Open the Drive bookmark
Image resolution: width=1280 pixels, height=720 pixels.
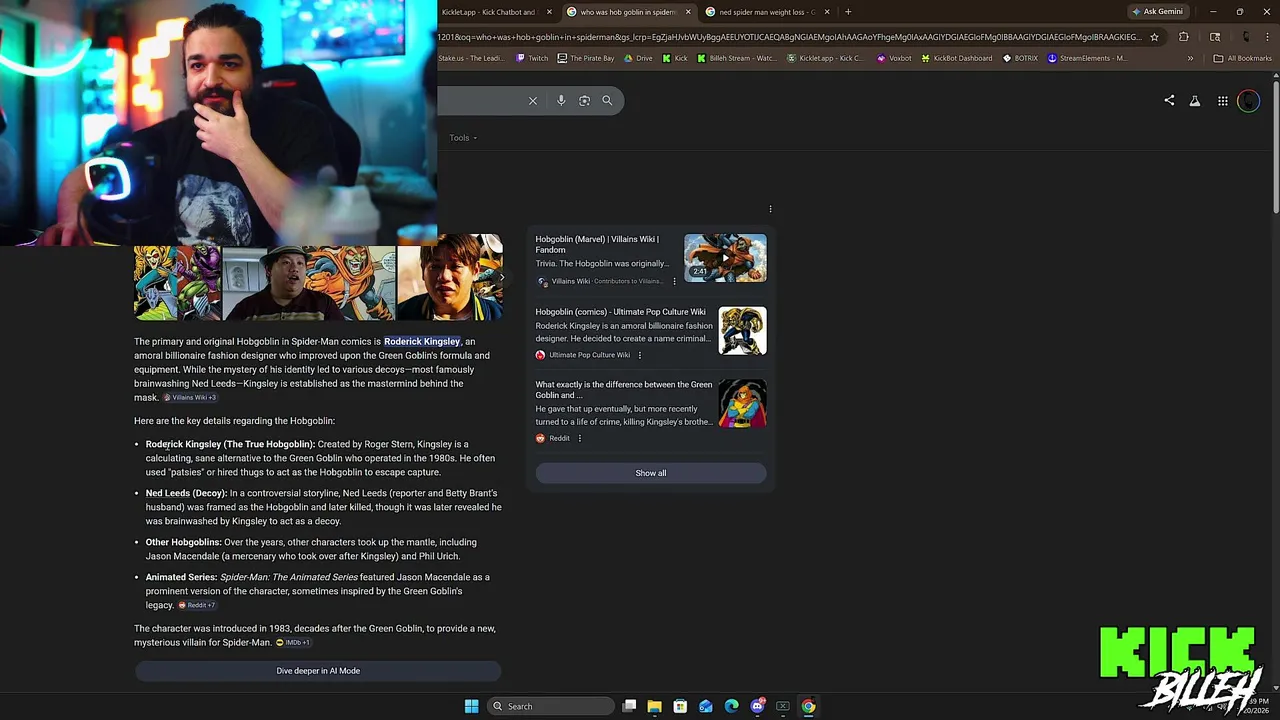click(638, 58)
